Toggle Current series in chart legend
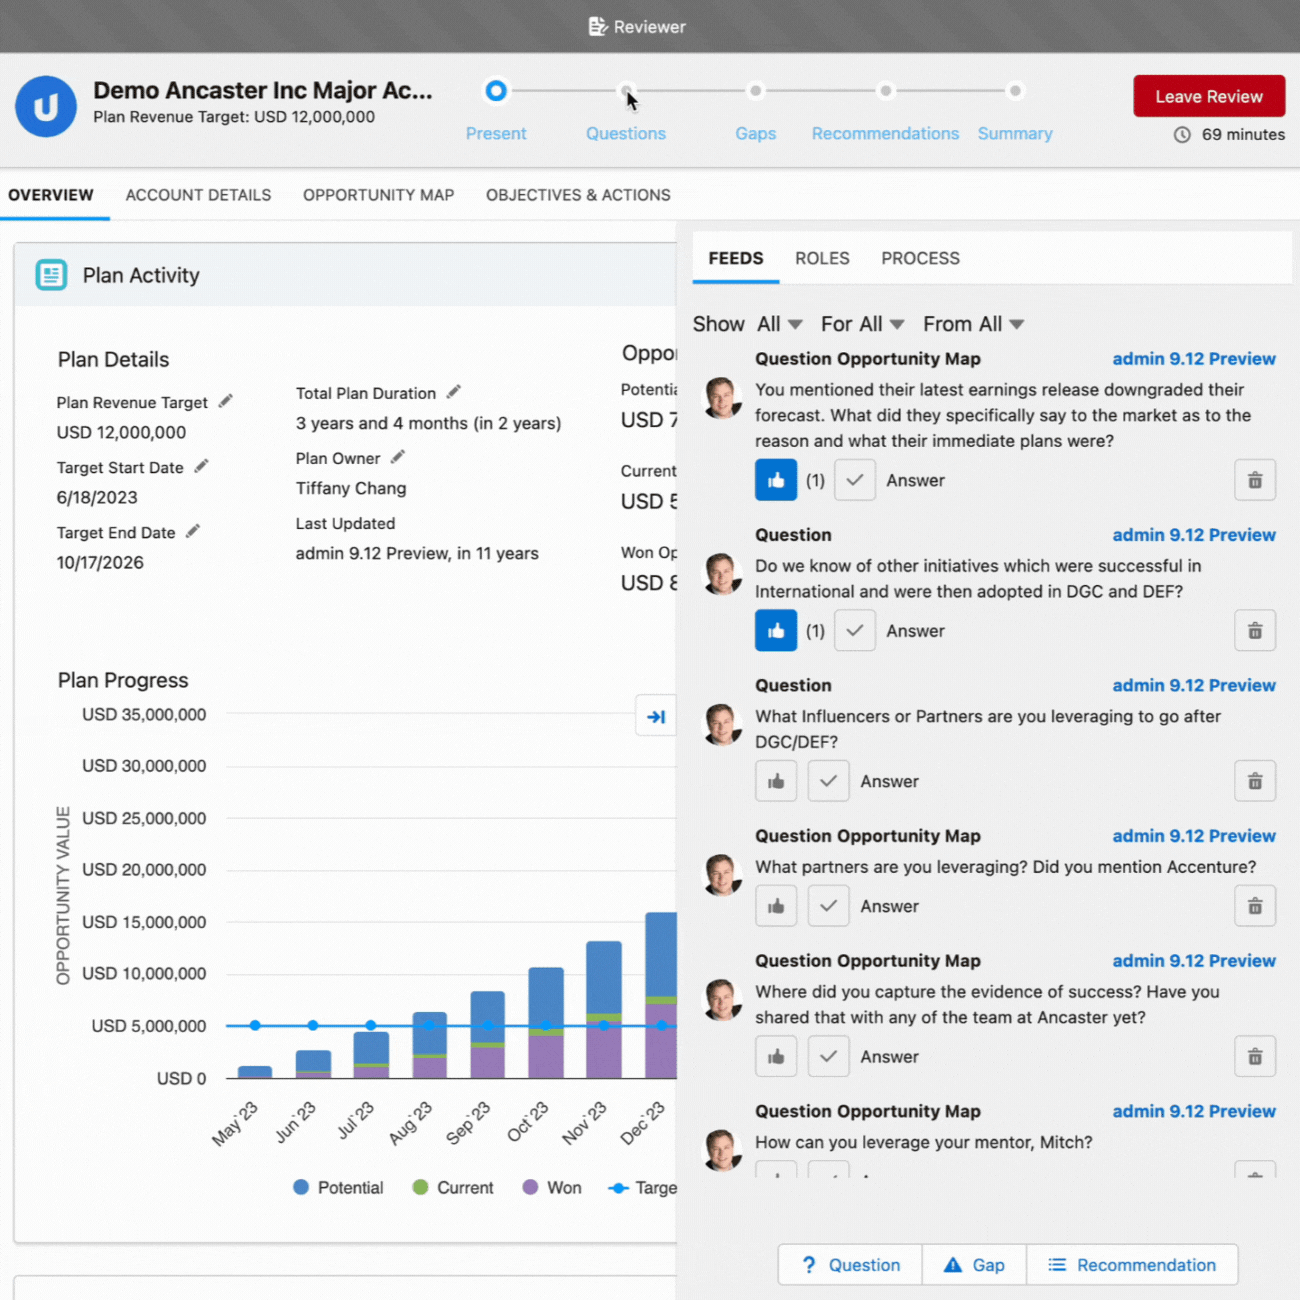The image size is (1300, 1300). point(453,1187)
